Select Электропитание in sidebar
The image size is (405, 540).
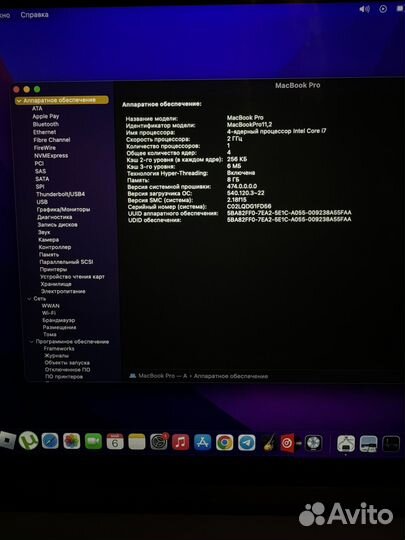(63, 292)
